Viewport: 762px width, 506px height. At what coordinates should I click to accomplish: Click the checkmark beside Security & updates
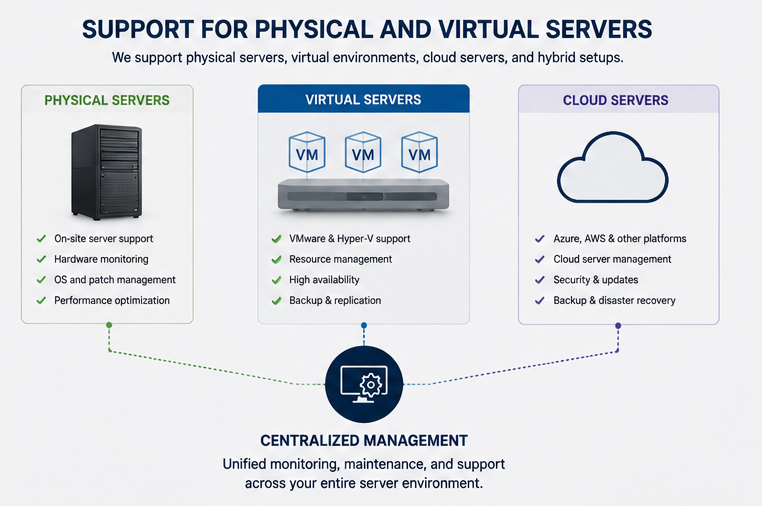pos(540,280)
